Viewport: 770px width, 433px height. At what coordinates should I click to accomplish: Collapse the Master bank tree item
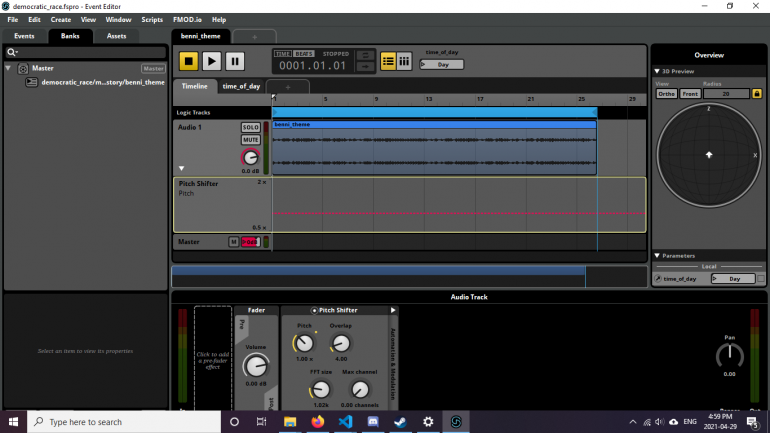coord(9,69)
